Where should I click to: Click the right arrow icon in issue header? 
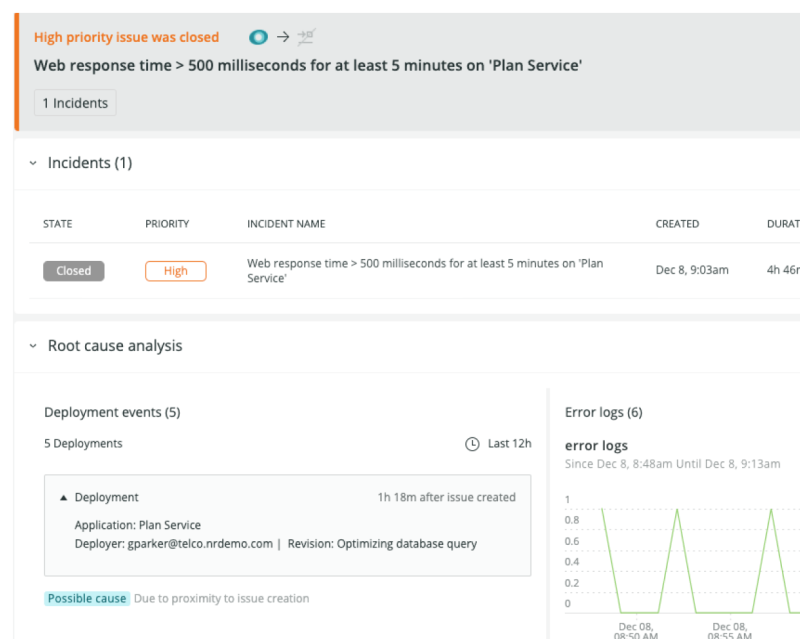[283, 37]
